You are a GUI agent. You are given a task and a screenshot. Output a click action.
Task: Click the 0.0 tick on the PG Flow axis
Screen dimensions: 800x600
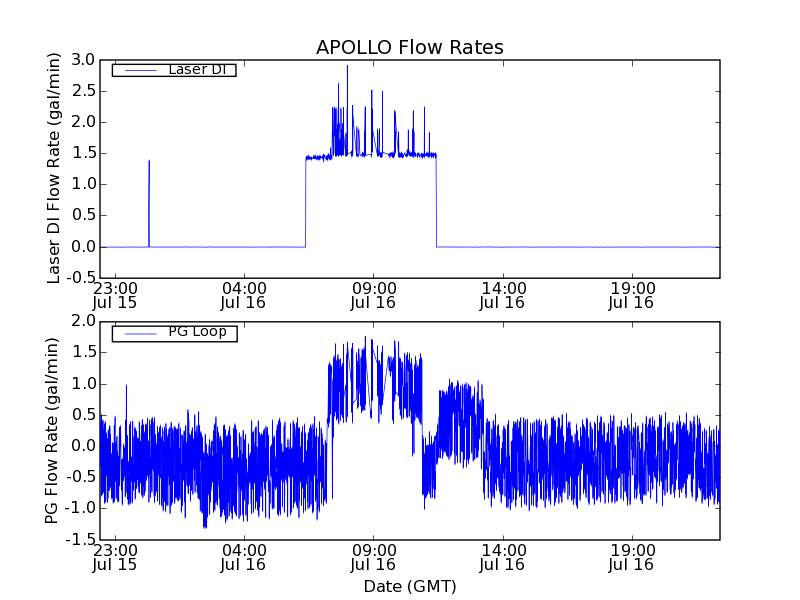click(x=83, y=446)
